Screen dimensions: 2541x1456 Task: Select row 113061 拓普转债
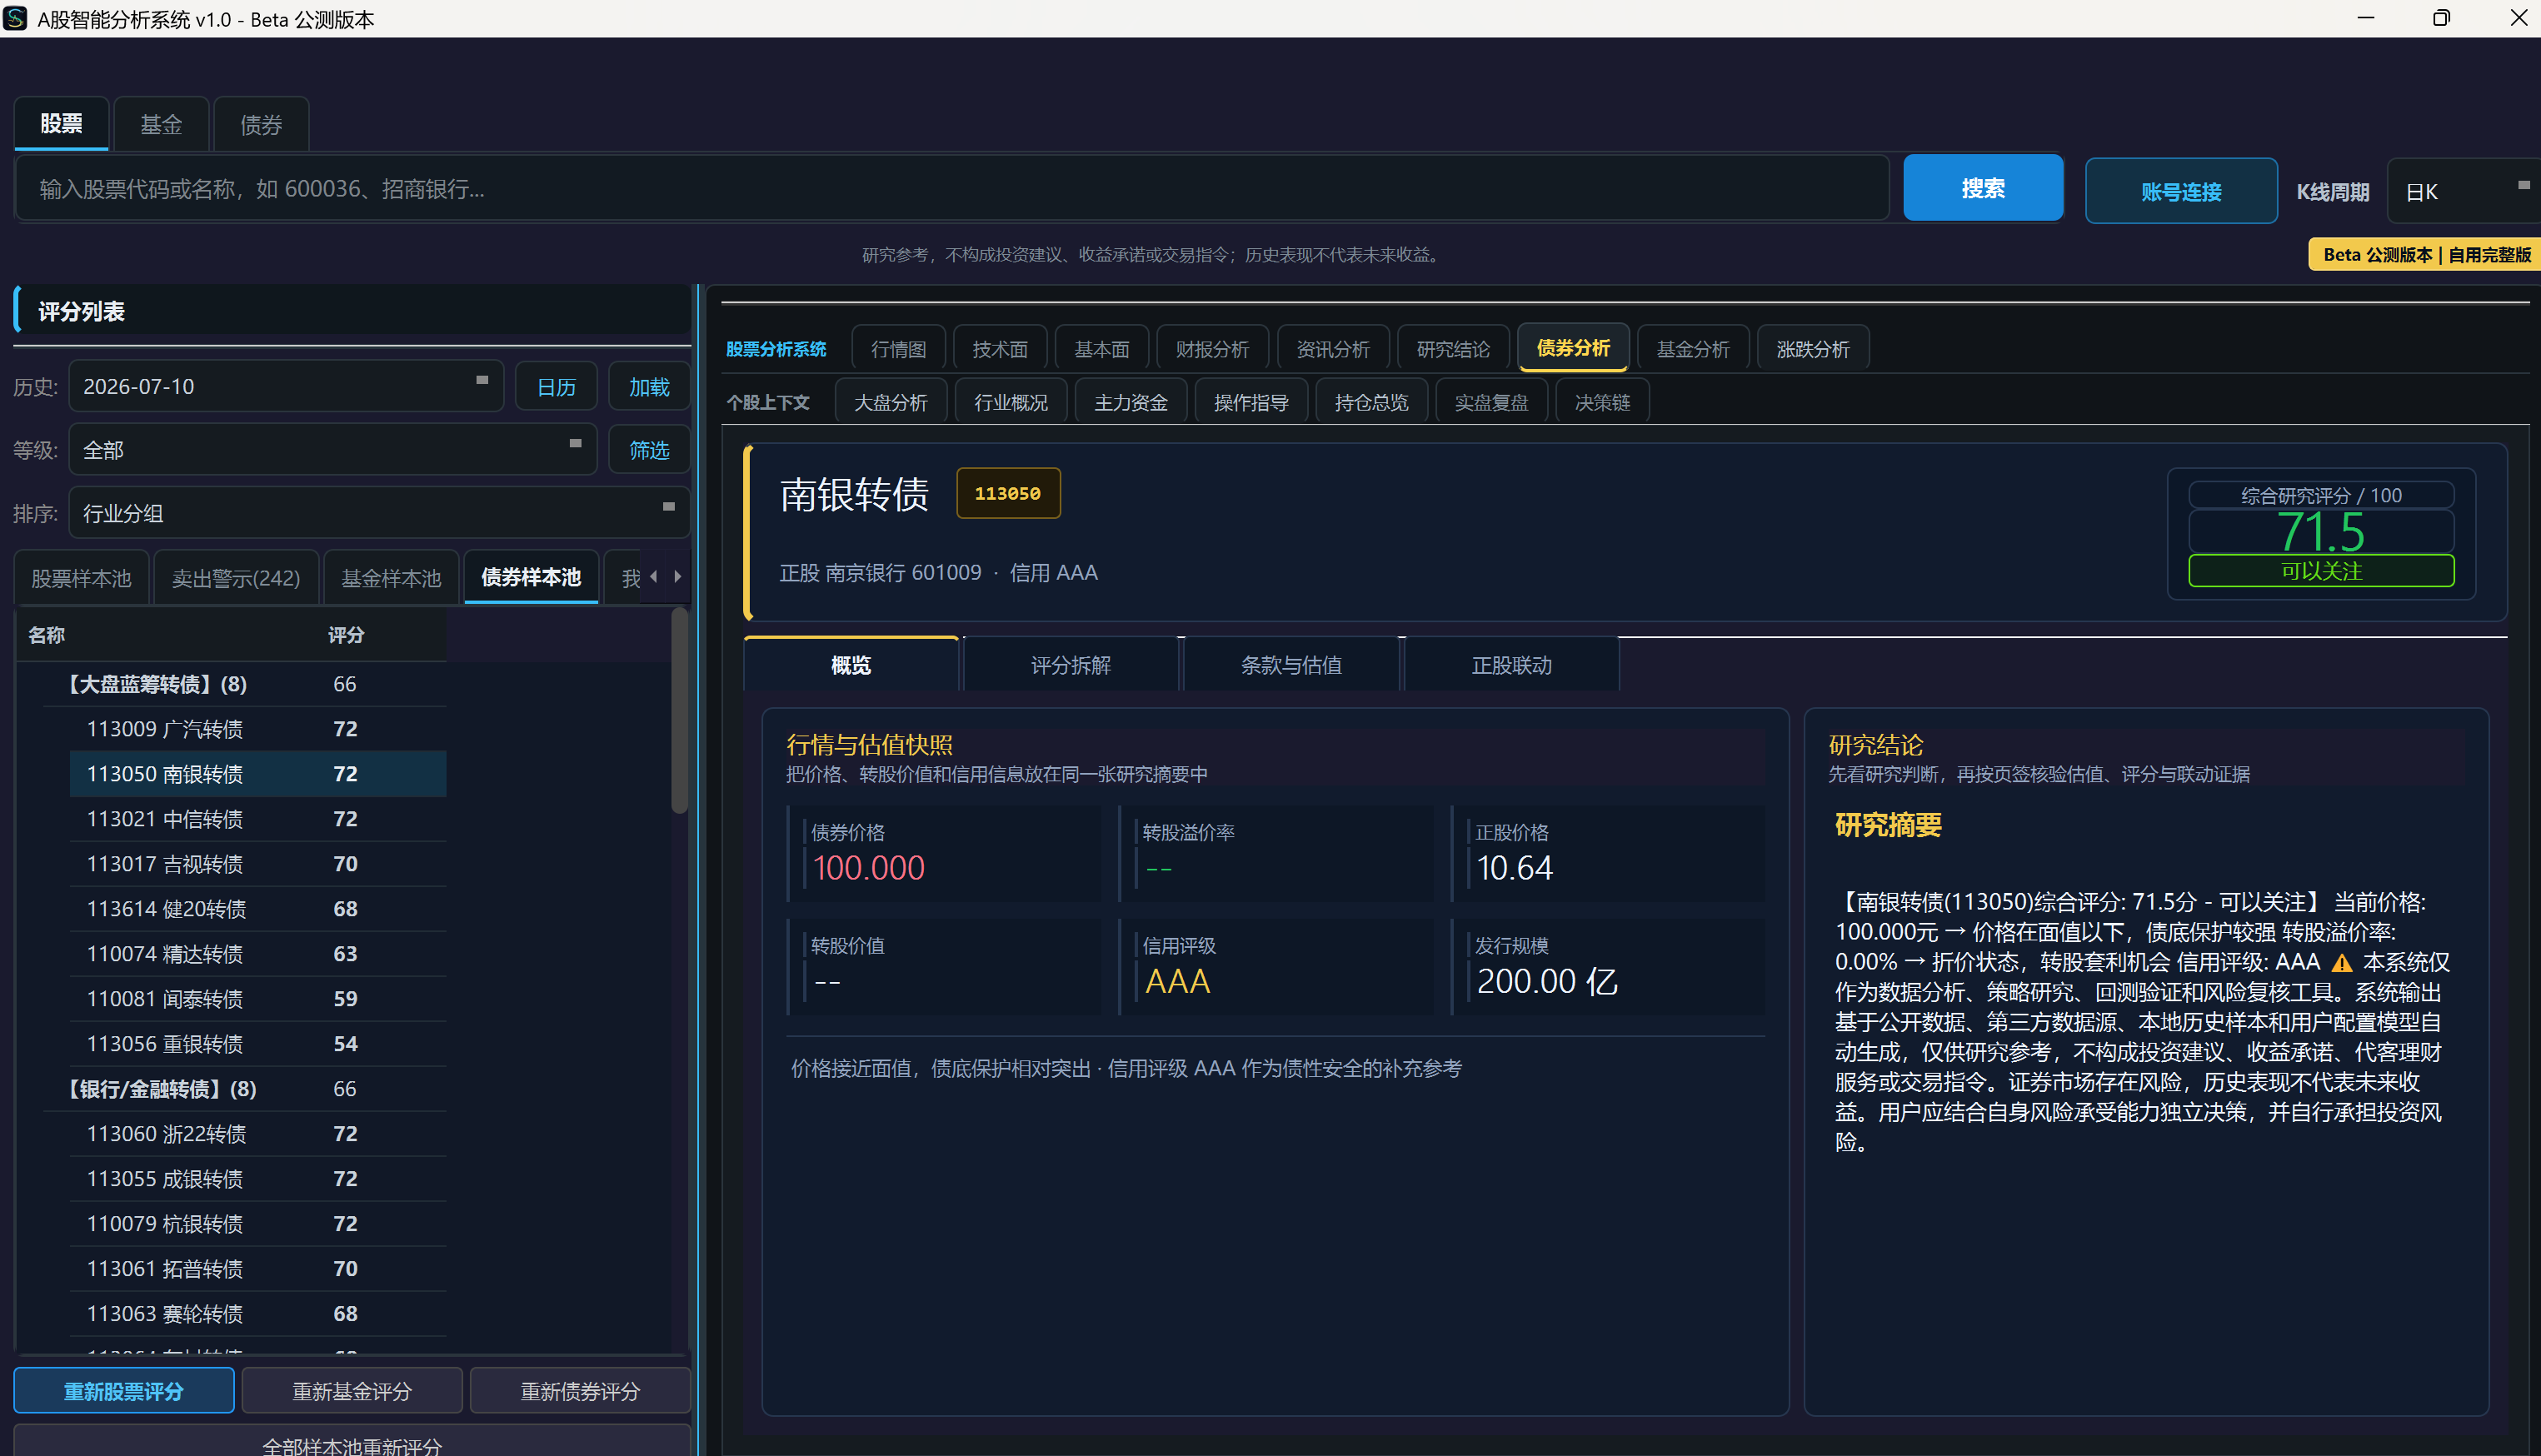tap(258, 1269)
